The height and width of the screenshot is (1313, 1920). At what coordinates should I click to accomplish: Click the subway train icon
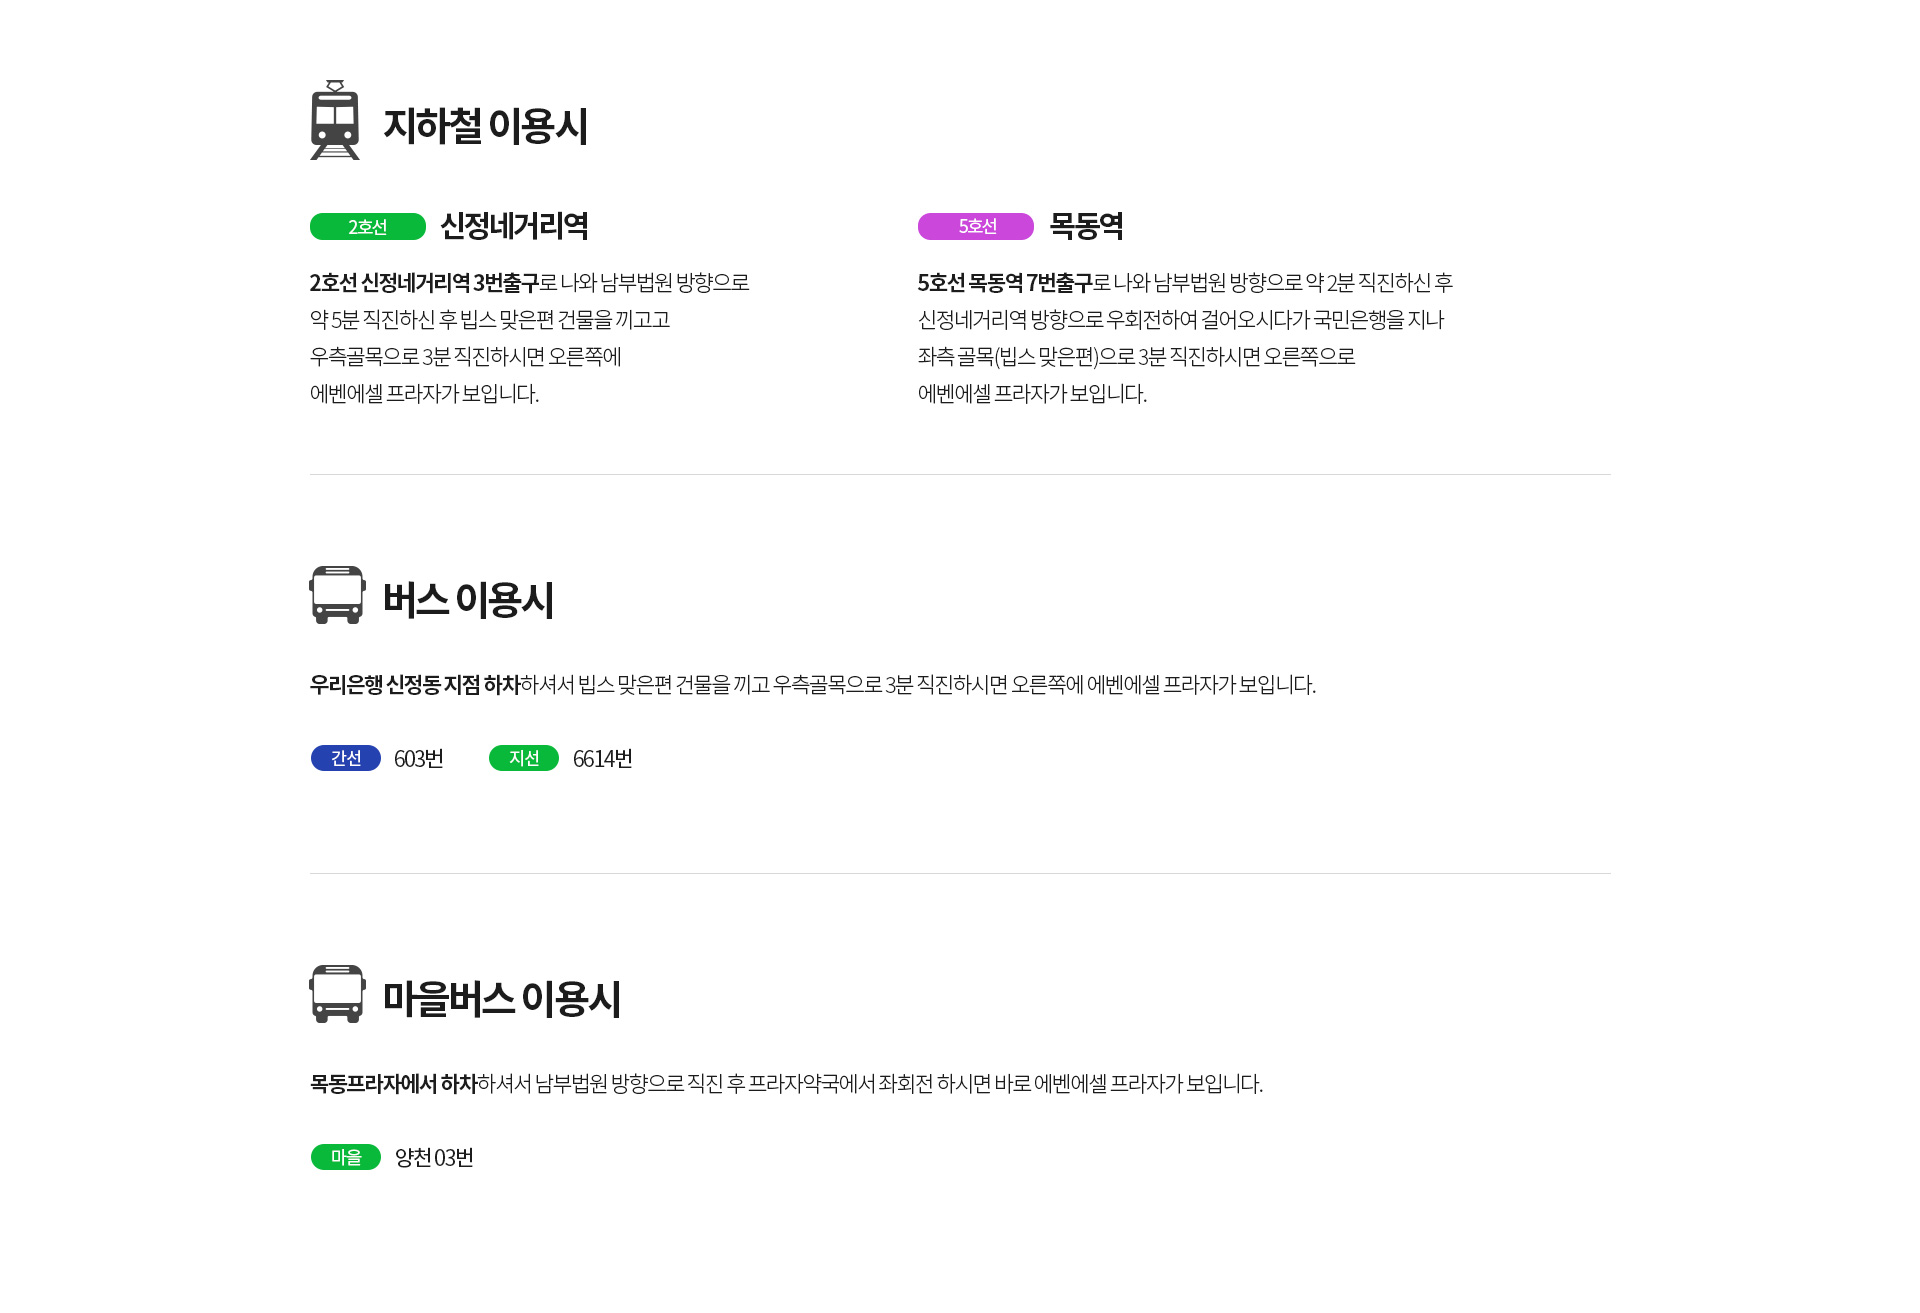(x=335, y=120)
